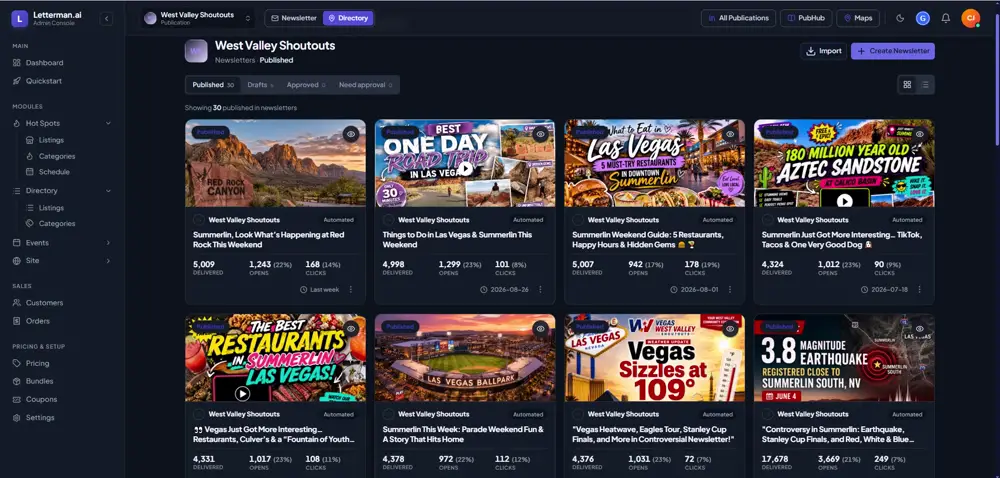Open Maps
Screen dimensions: 1000x478
click(x=858, y=18)
